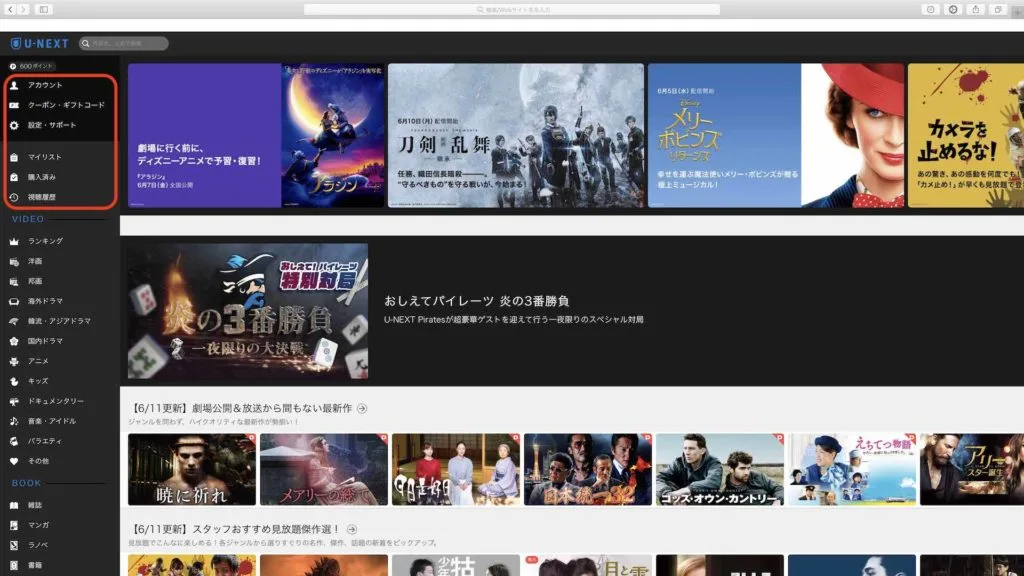Click the icon beside 韓流・アジアドラマ
The width and height of the screenshot is (1024, 576).
tap(14, 321)
